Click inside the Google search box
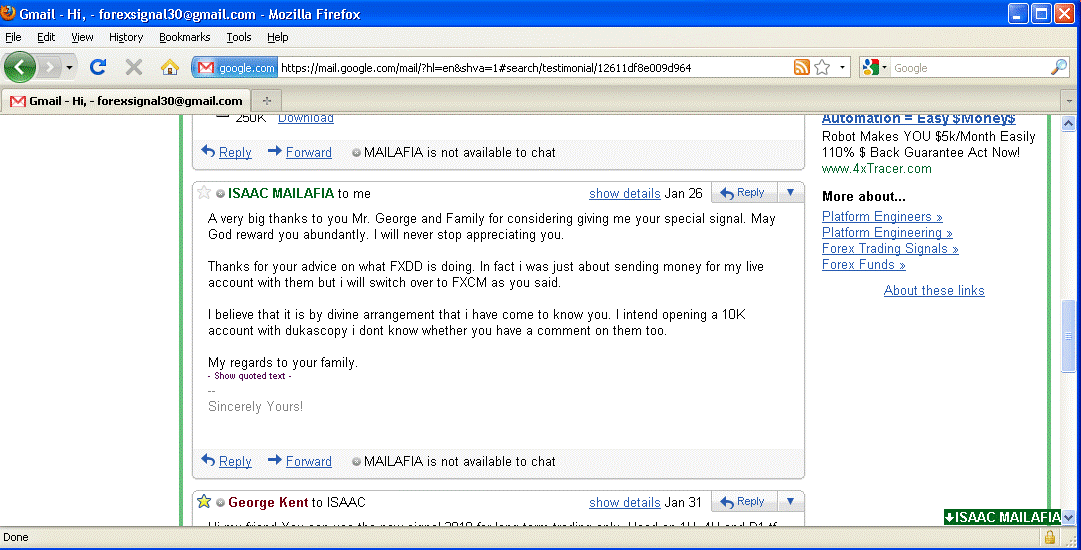The image size is (1081, 550). pos(969,68)
